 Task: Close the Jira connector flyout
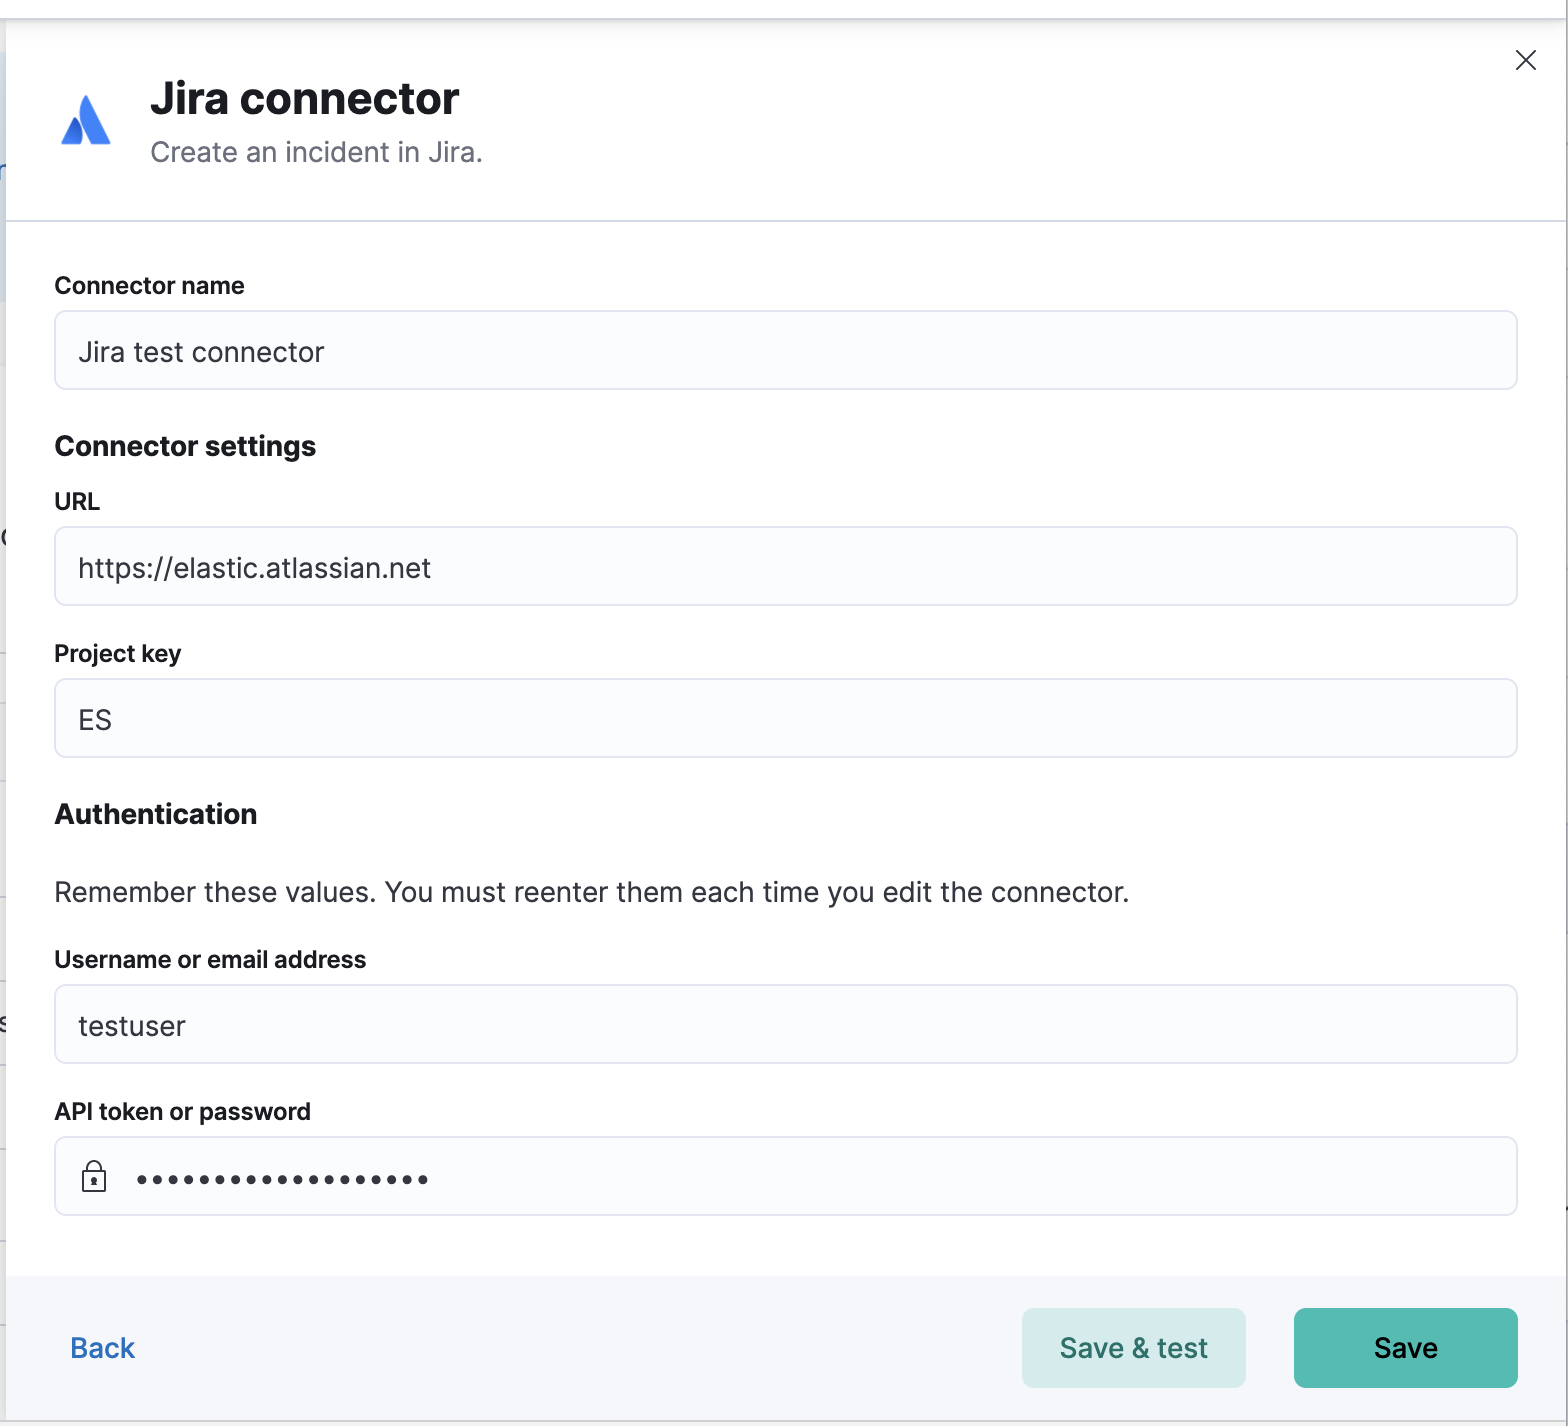pyautogui.click(x=1525, y=60)
